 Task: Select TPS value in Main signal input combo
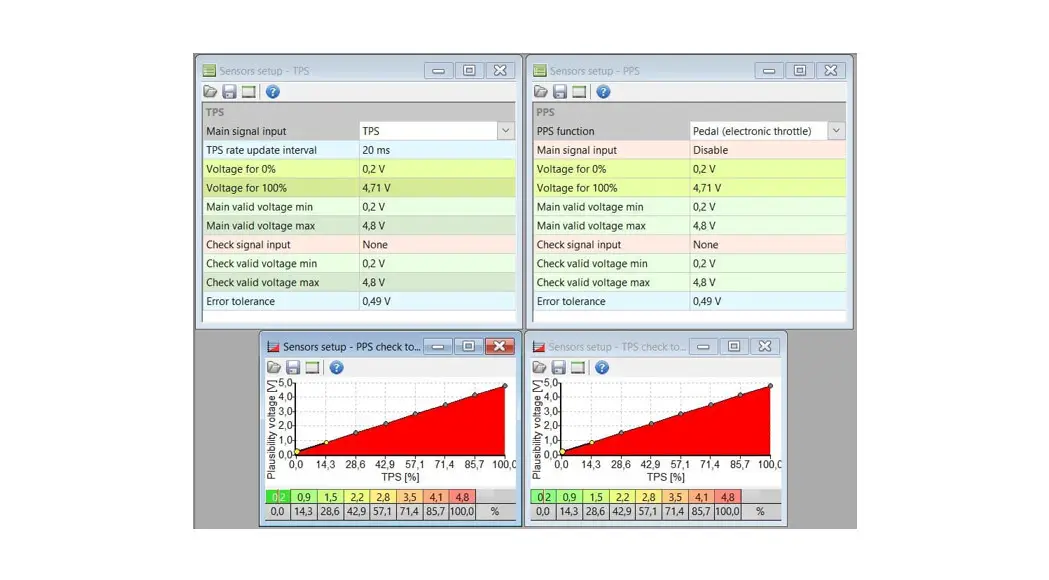[x=429, y=131]
